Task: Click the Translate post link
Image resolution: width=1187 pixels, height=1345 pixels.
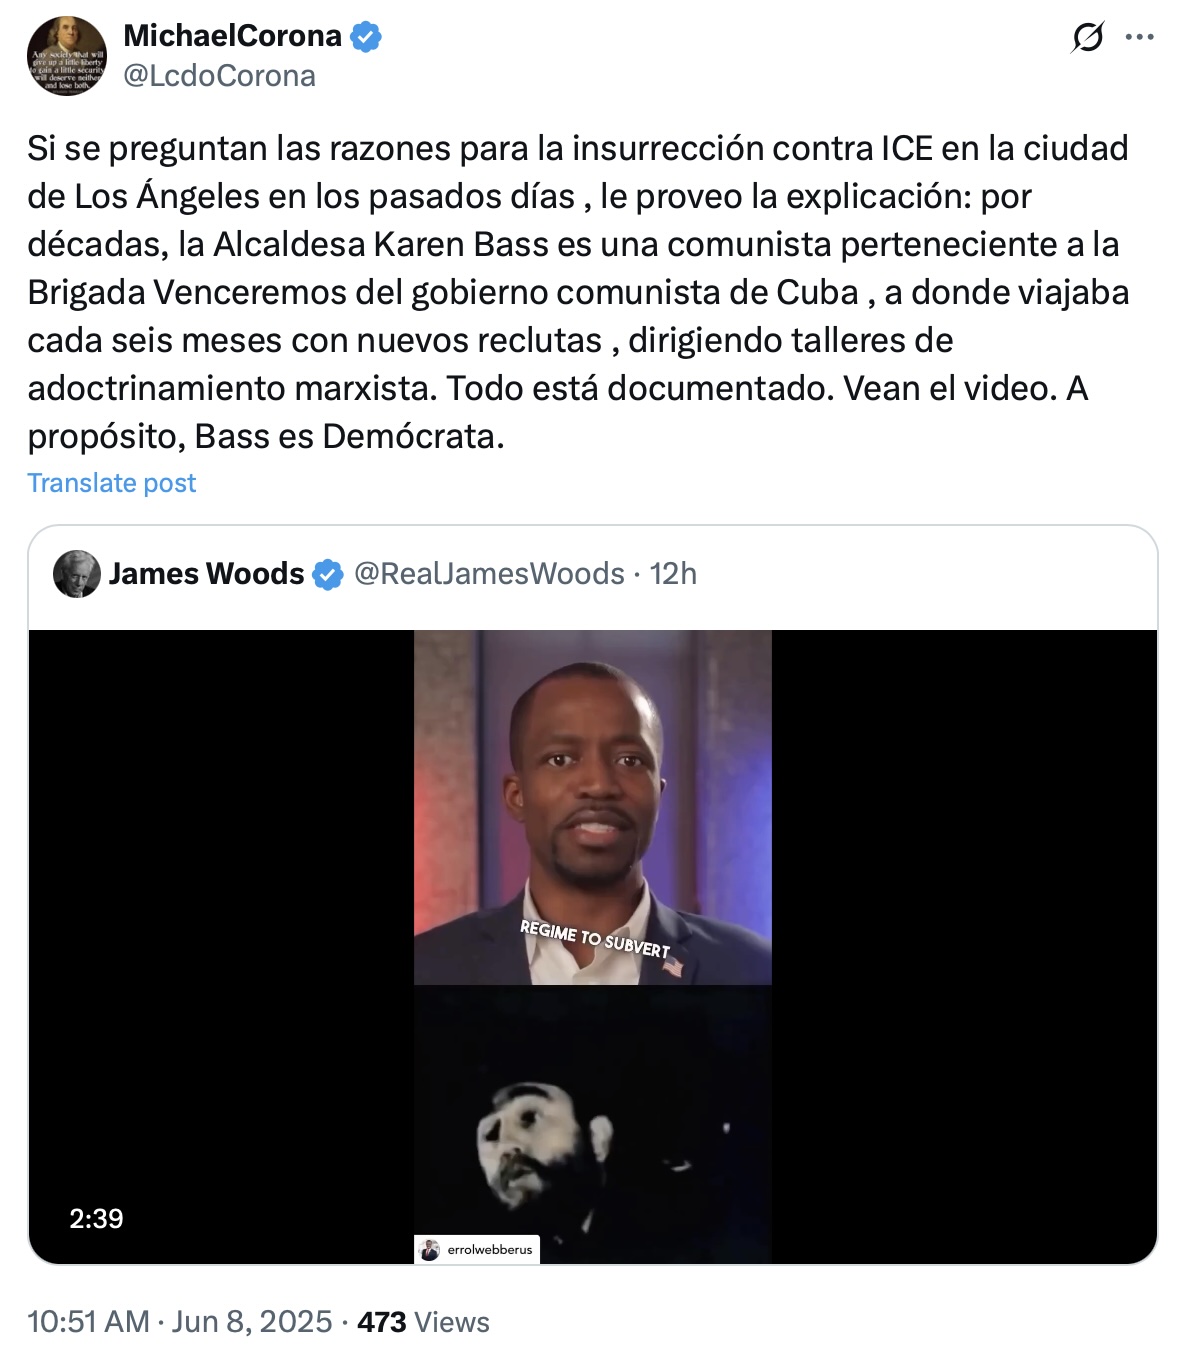Action: pyautogui.click(x=112, y=483)
